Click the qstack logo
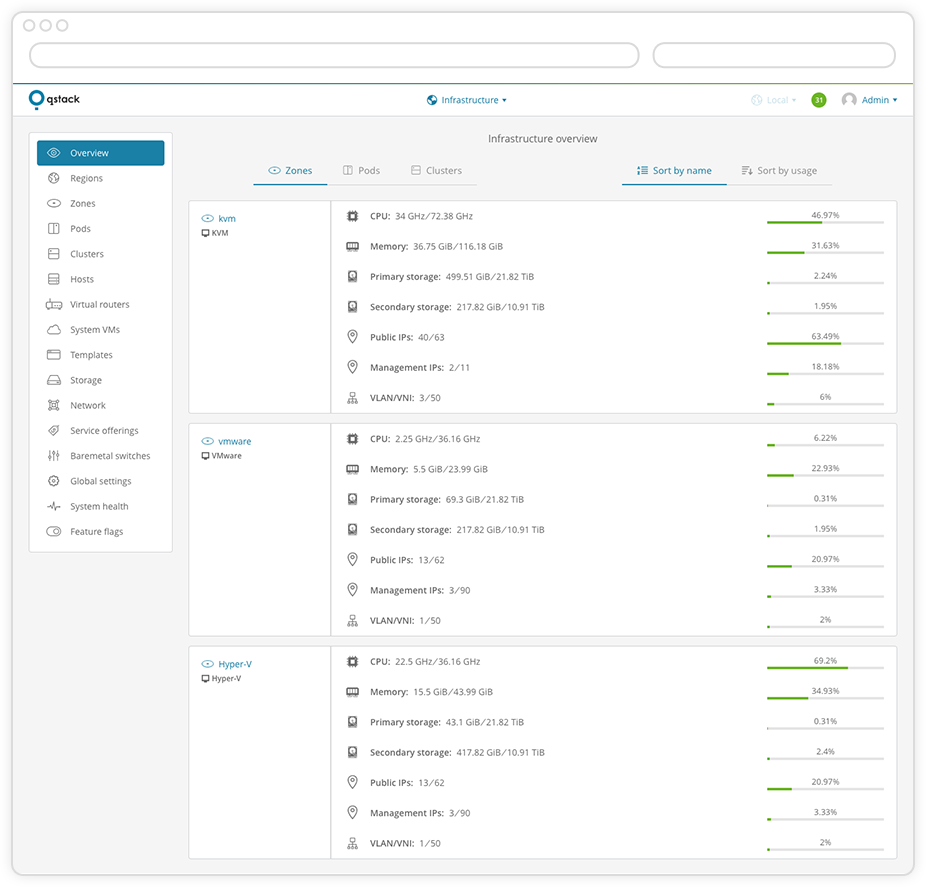This screenshot has height=887, width=926. [54, 99]
